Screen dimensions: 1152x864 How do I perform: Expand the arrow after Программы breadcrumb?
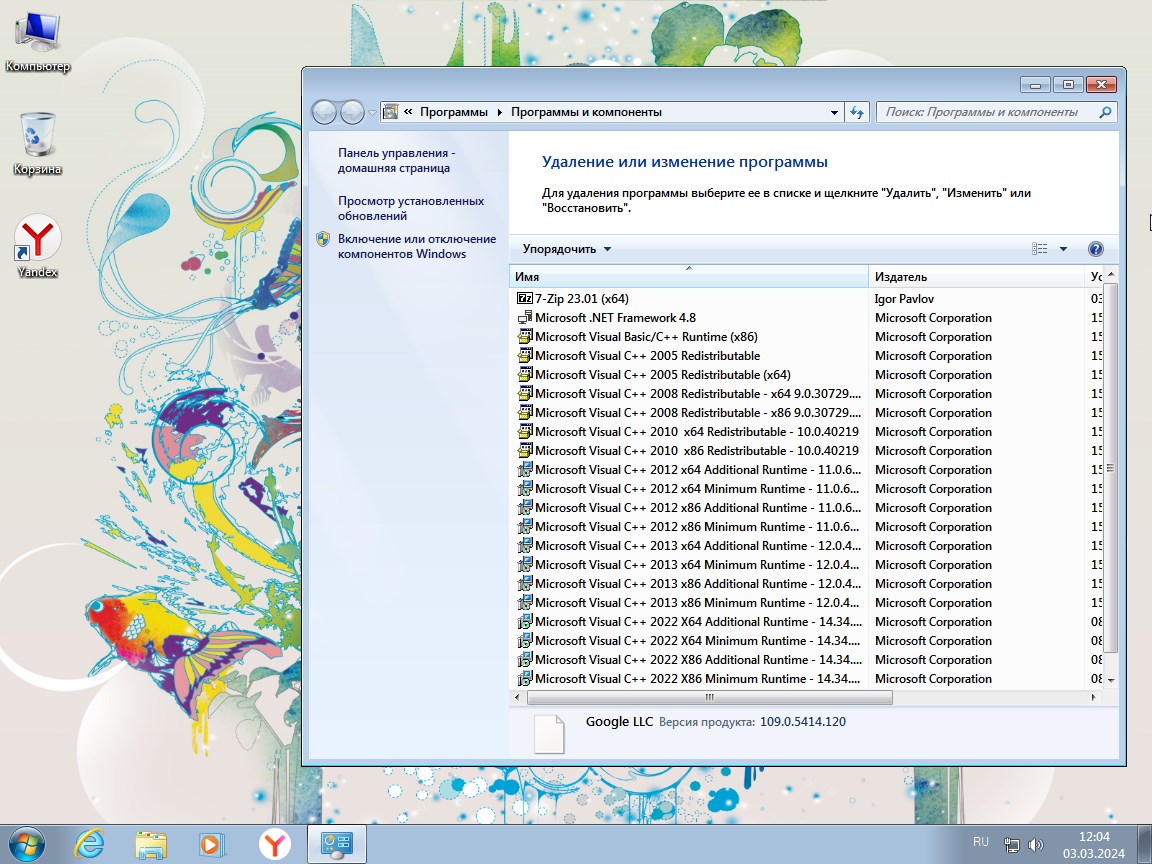click(500, 112)
